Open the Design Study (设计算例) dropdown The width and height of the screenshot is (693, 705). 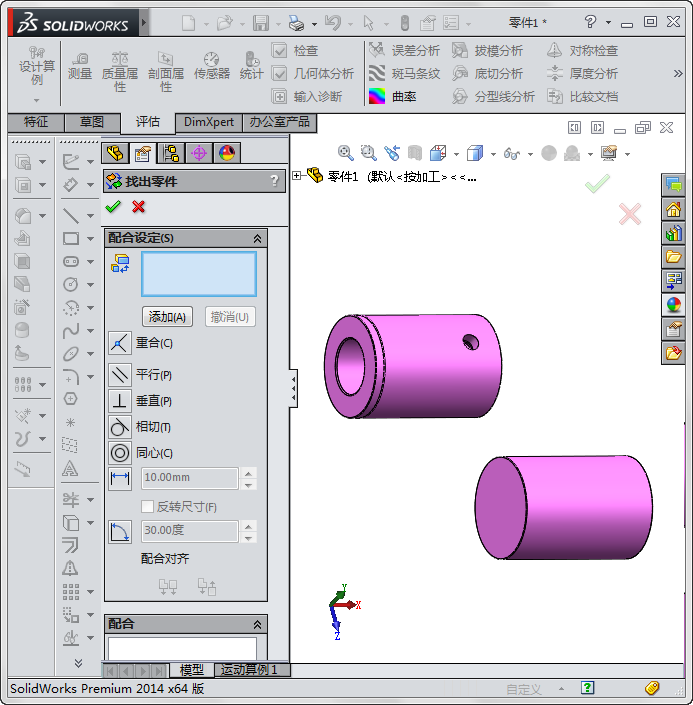coord(37,100)
